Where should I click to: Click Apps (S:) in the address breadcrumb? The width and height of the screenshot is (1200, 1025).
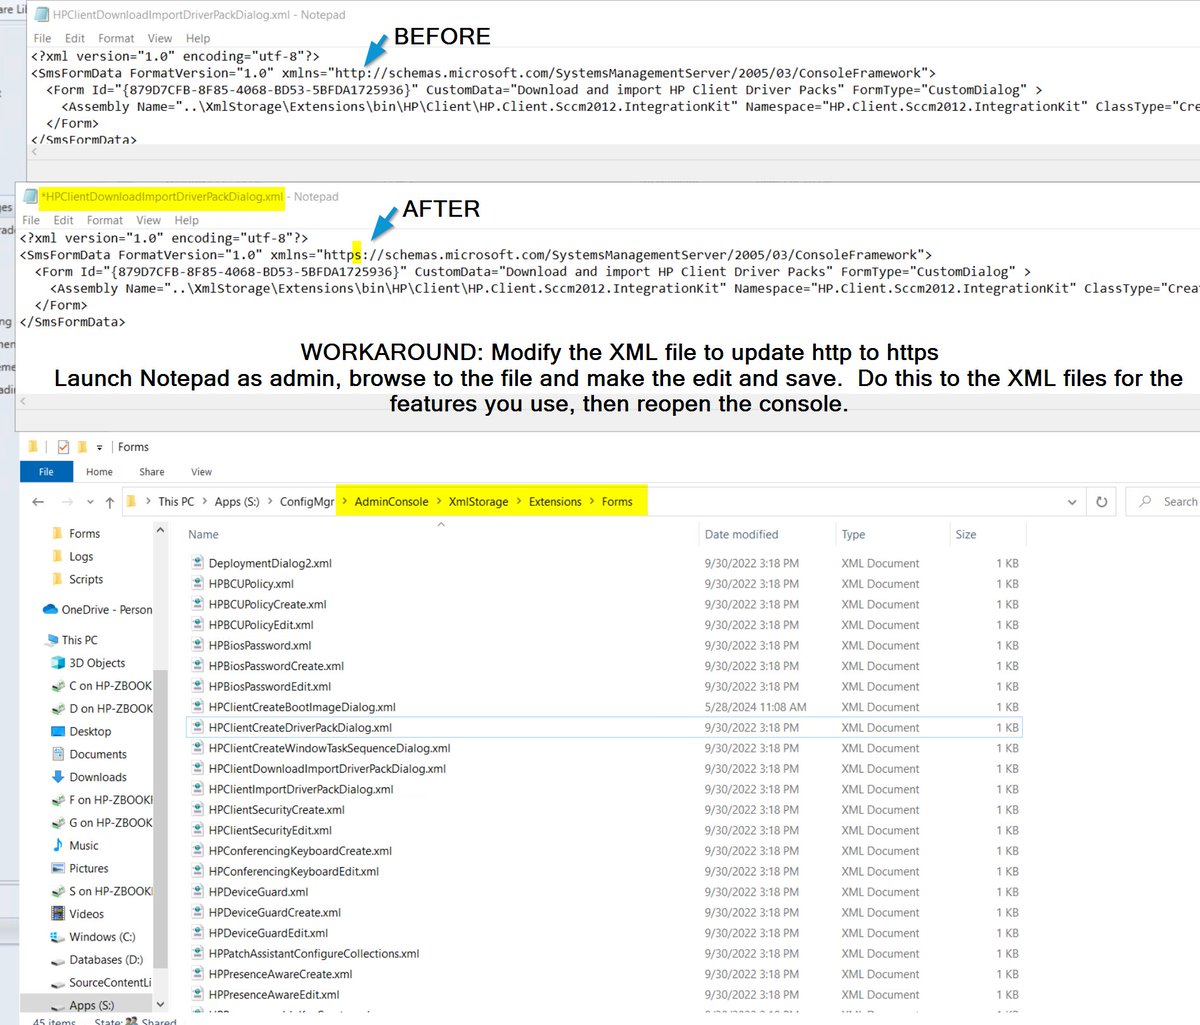click(x=237, y=502)
